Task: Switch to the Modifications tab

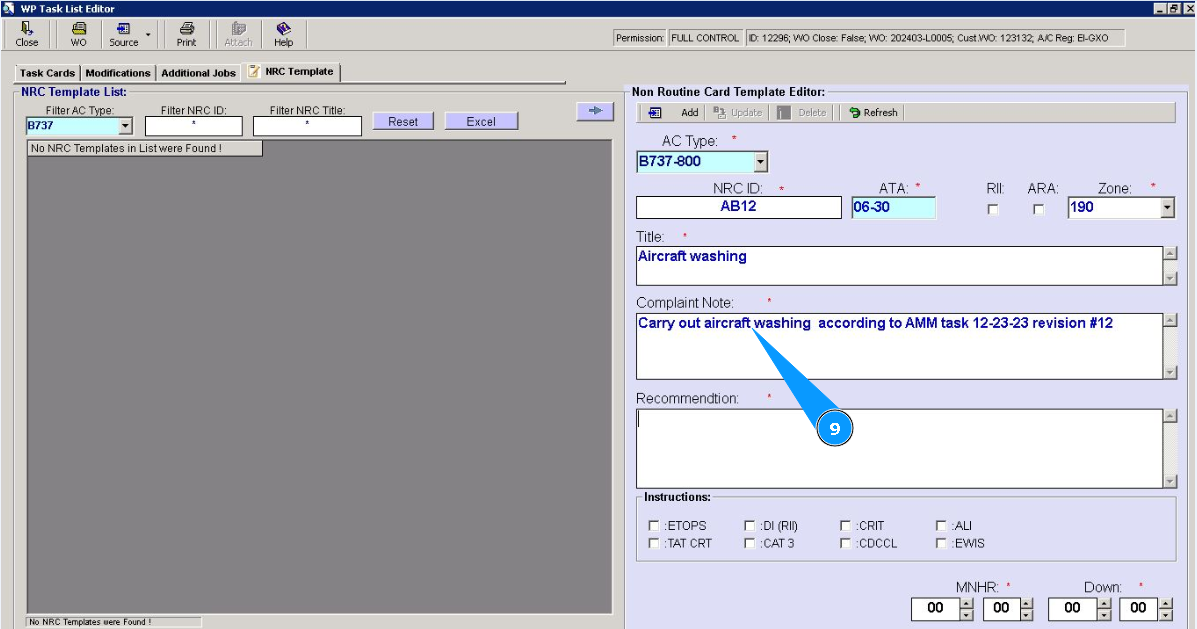Action: [x=118, y=73]
